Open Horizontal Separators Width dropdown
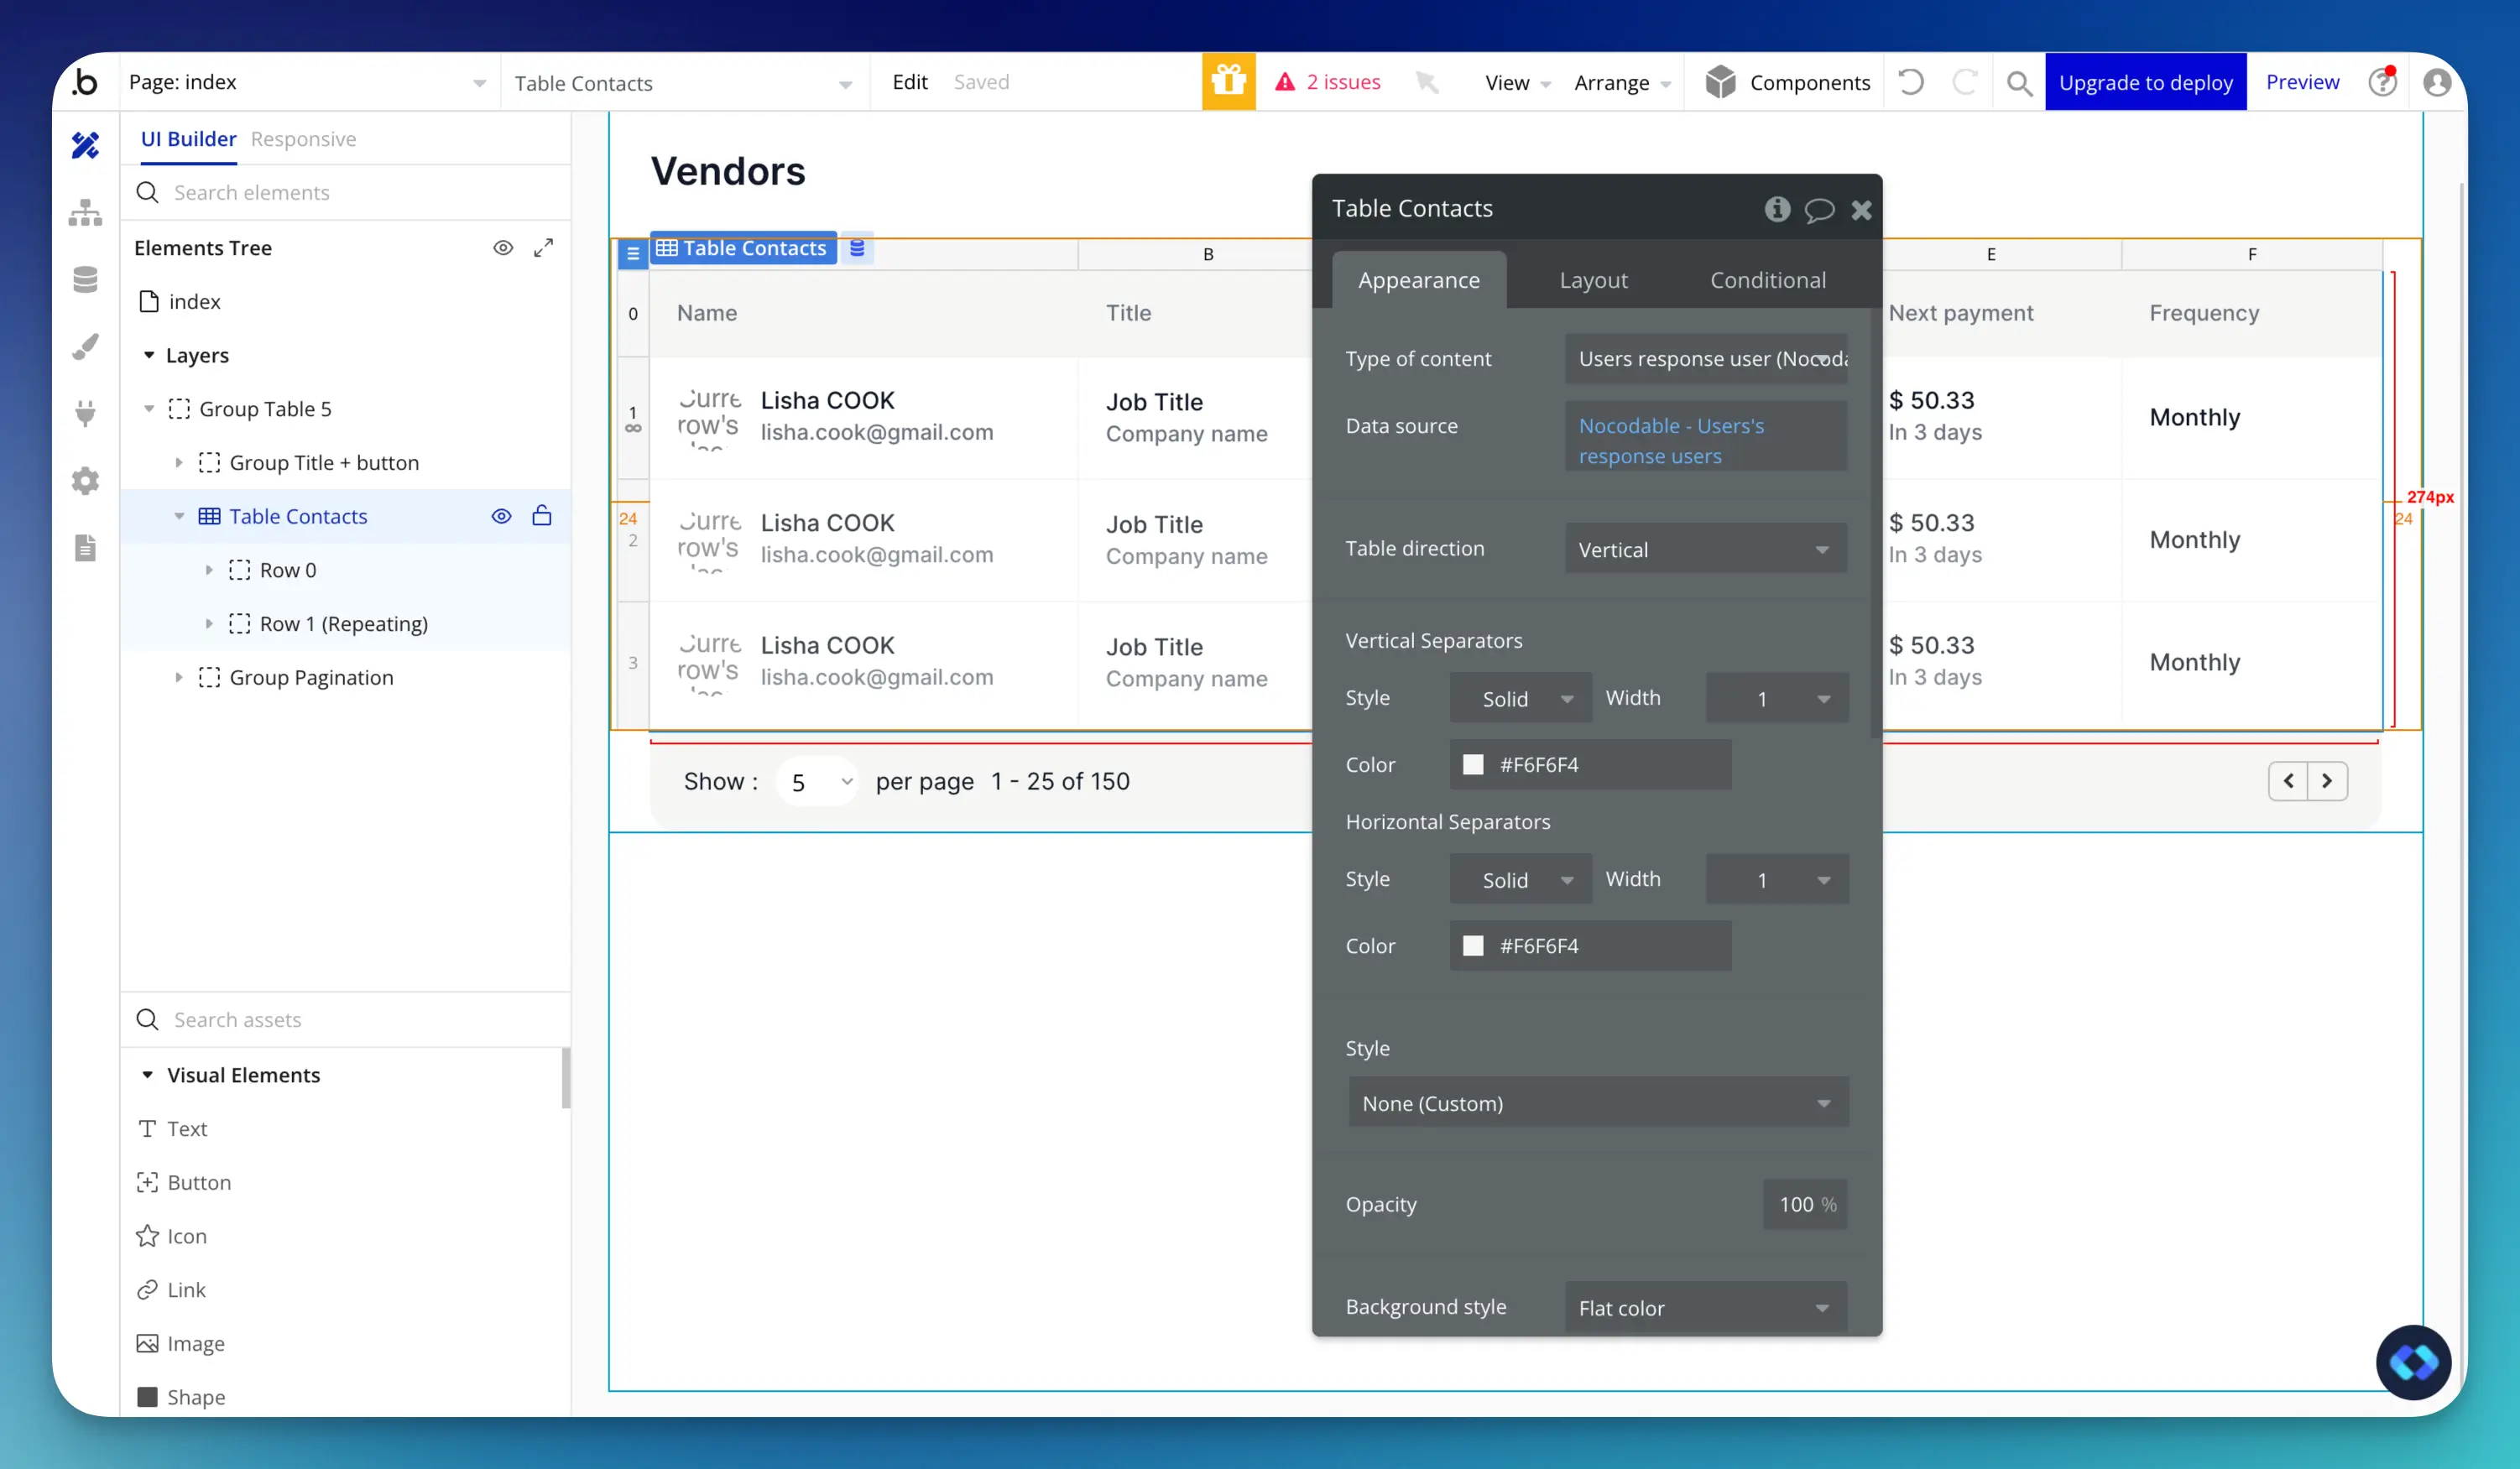 click(1777, 879)
